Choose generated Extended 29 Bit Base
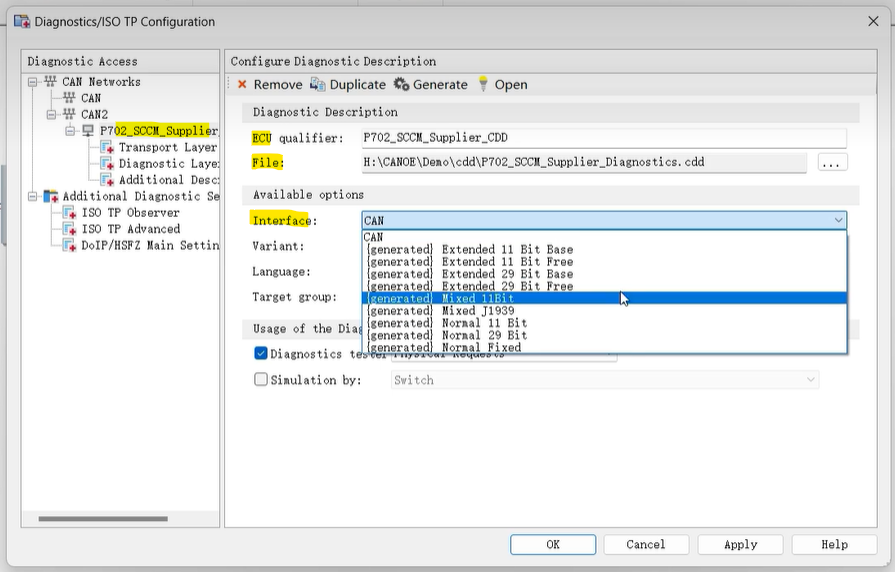 pos(604,274)
